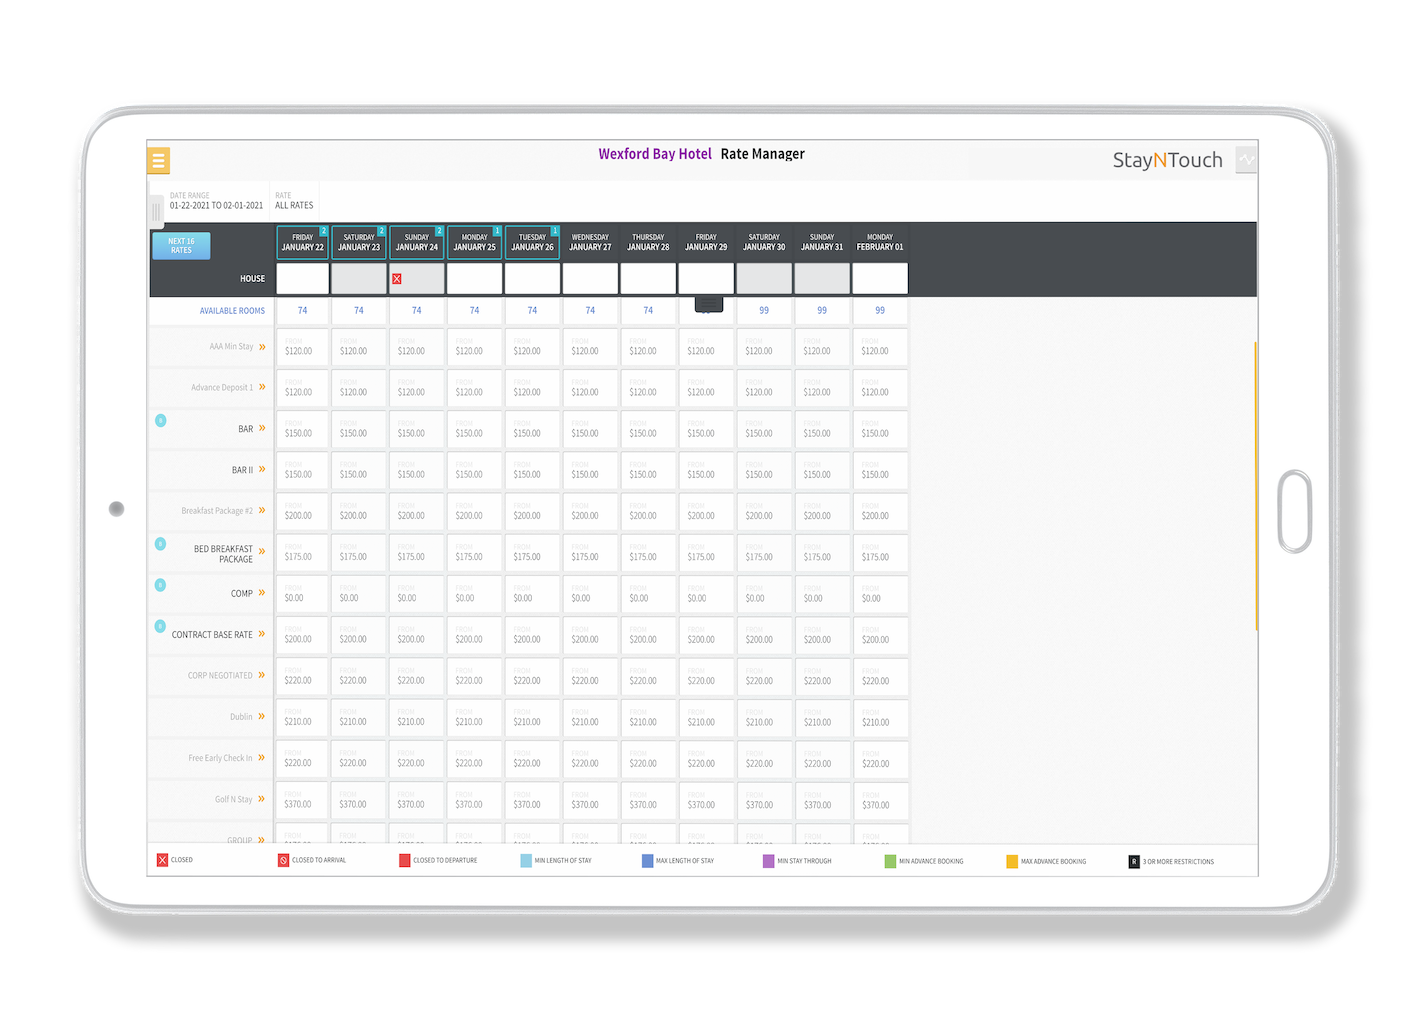
Task: Click the 3 or More Restrictions legend icon
Action: (x=1134, y=861)
